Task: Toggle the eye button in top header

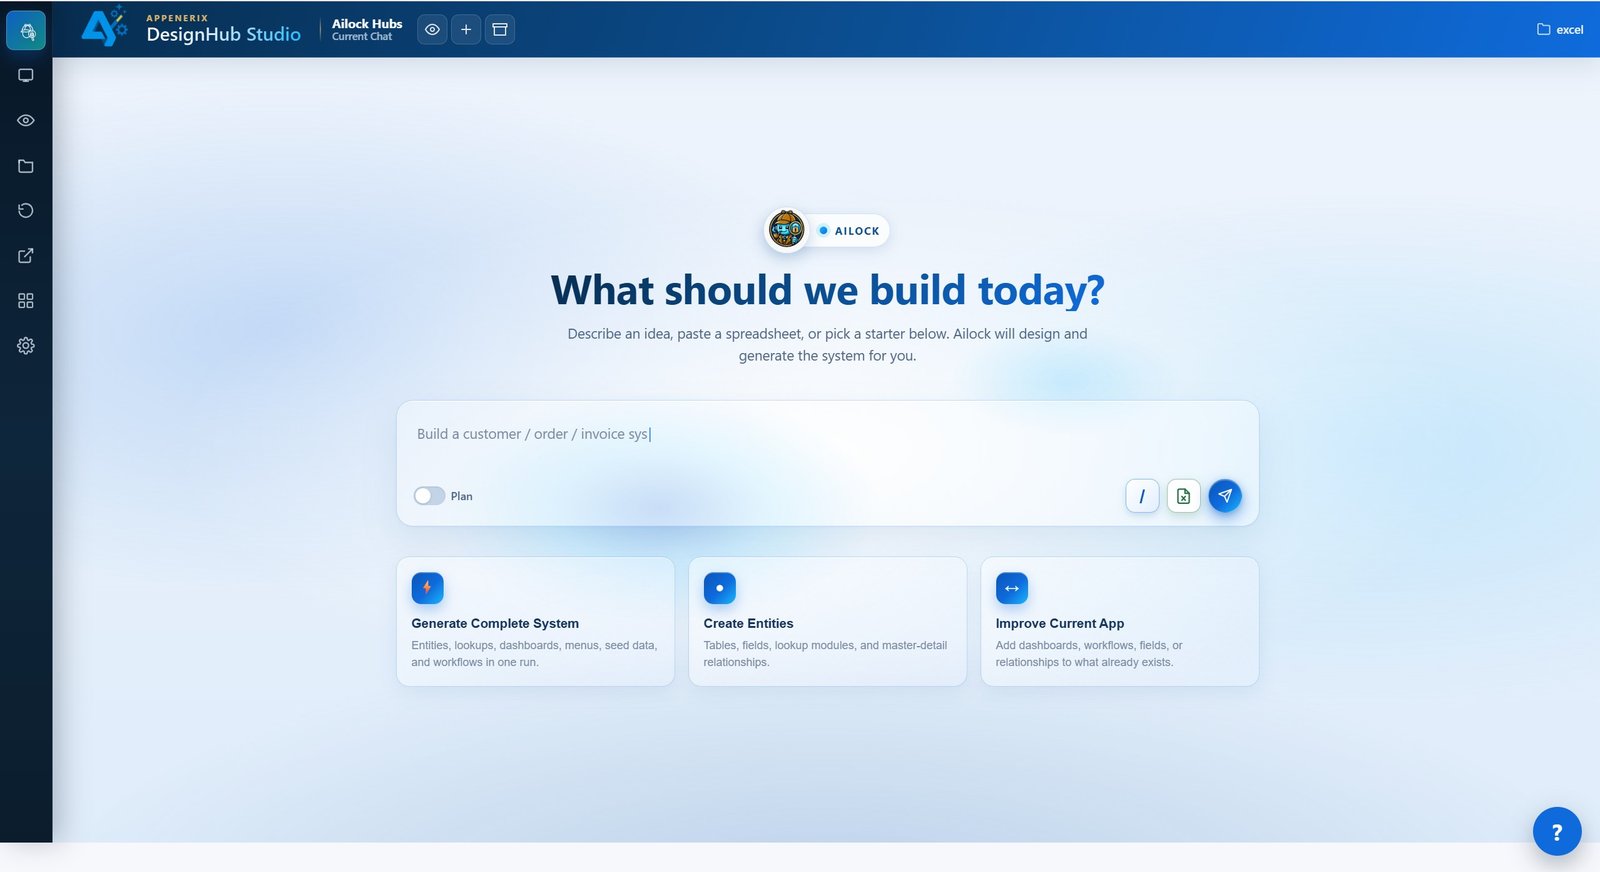Action: click(432, 30)
